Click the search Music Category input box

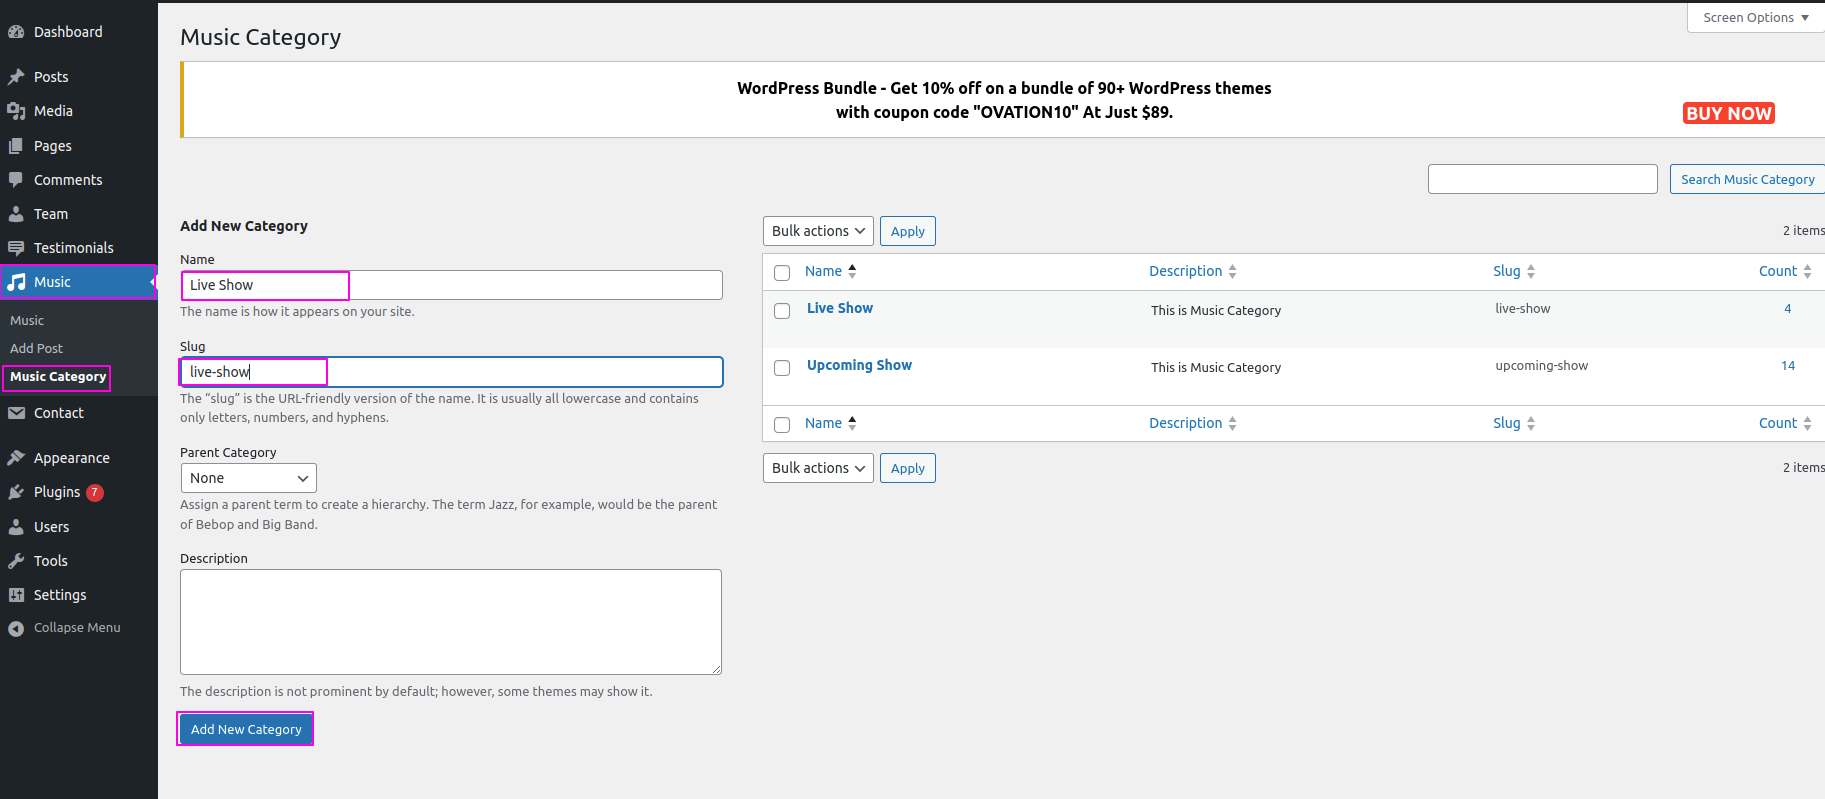click(1543, 179)
